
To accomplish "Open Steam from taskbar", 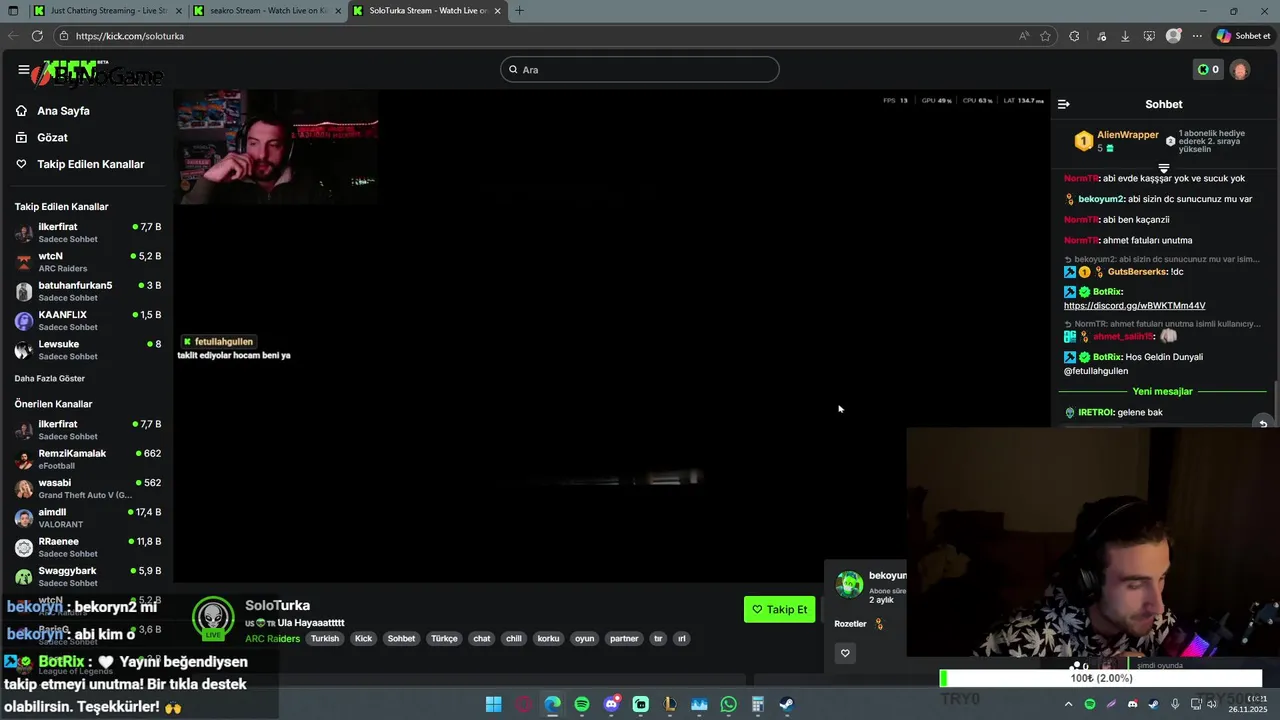I will [x=787, y=705].
